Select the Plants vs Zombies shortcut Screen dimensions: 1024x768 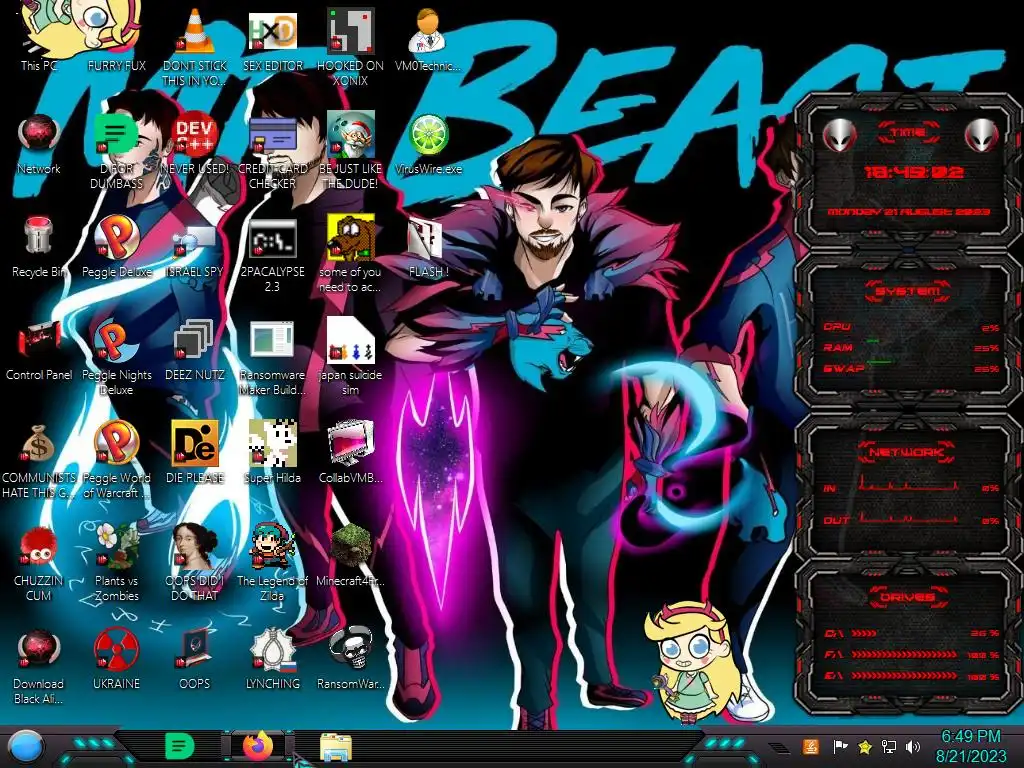point(116,547)
